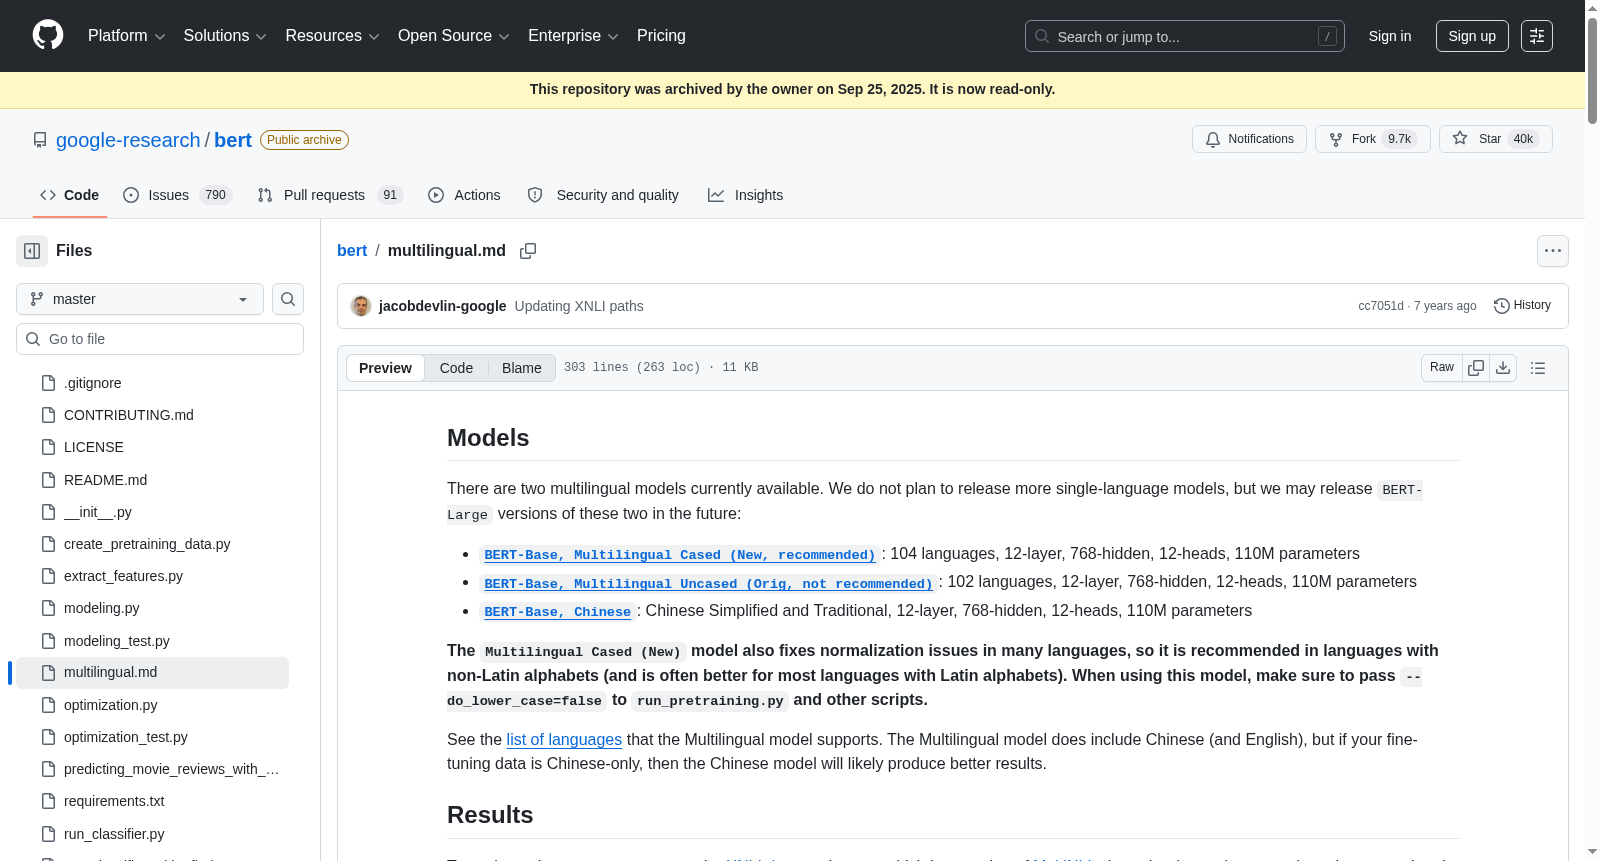Open the more file actions menu

point(1553,251)
